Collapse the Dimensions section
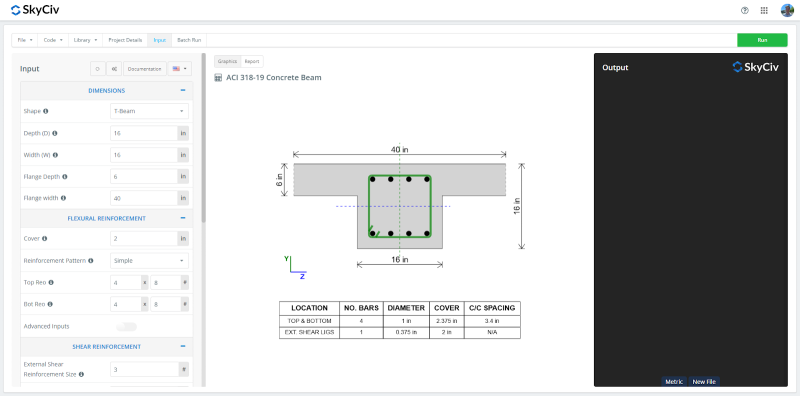 pyautogui.click(x=183, y=90)
